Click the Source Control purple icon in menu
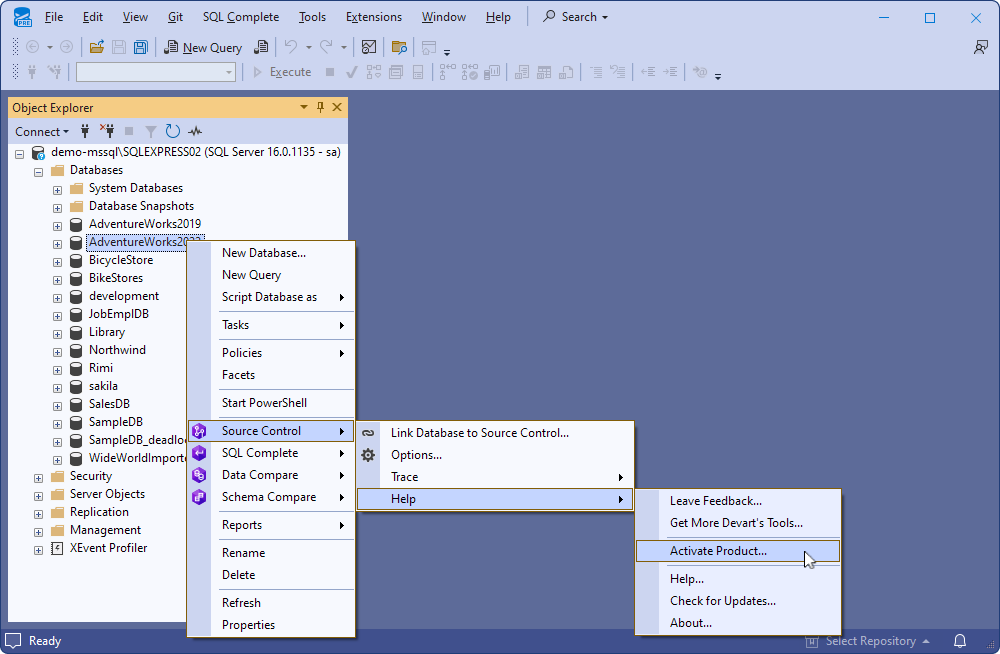Image resolution: width=1000 pixels, height=654 pixels. pyautogui.click(x=199, y=431)
